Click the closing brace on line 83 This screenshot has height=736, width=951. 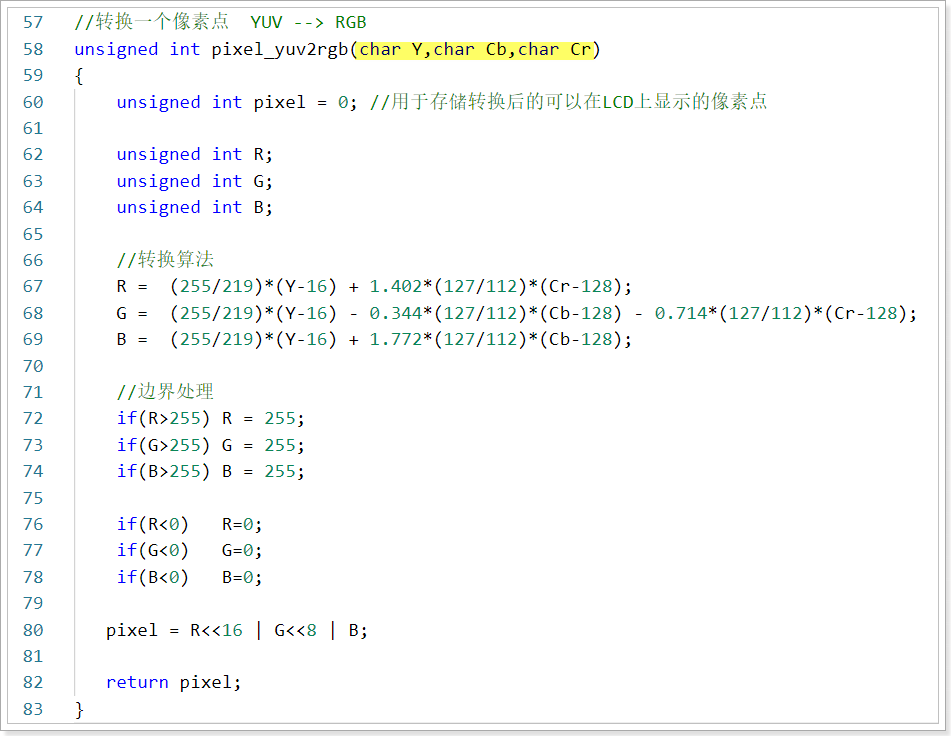tap(79, 709)
